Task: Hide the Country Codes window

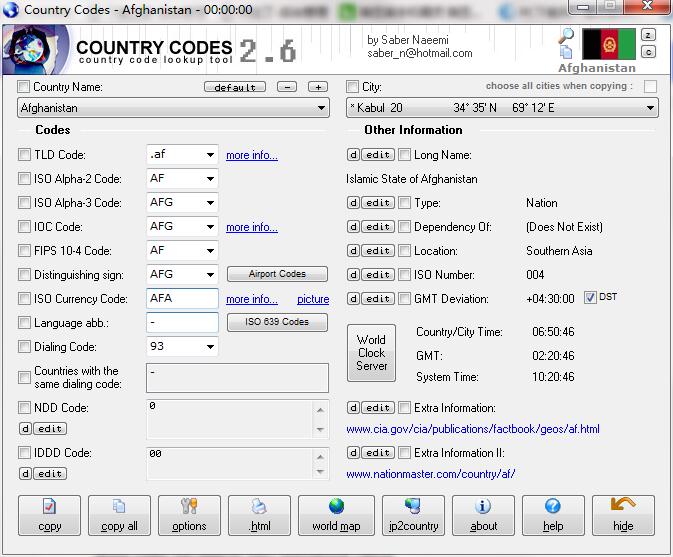Action: click(x=623, y=515)
